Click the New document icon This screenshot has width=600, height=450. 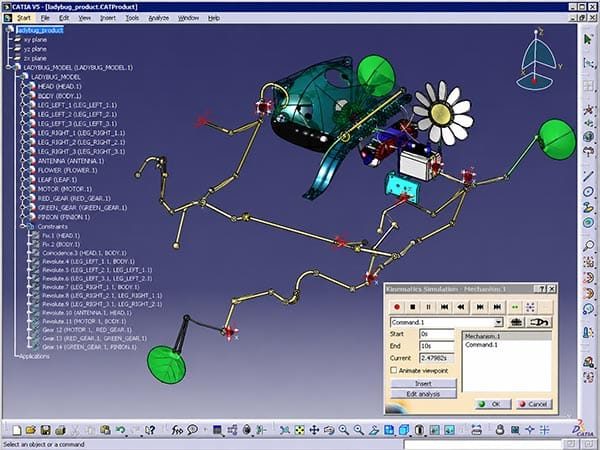[16, 430]
